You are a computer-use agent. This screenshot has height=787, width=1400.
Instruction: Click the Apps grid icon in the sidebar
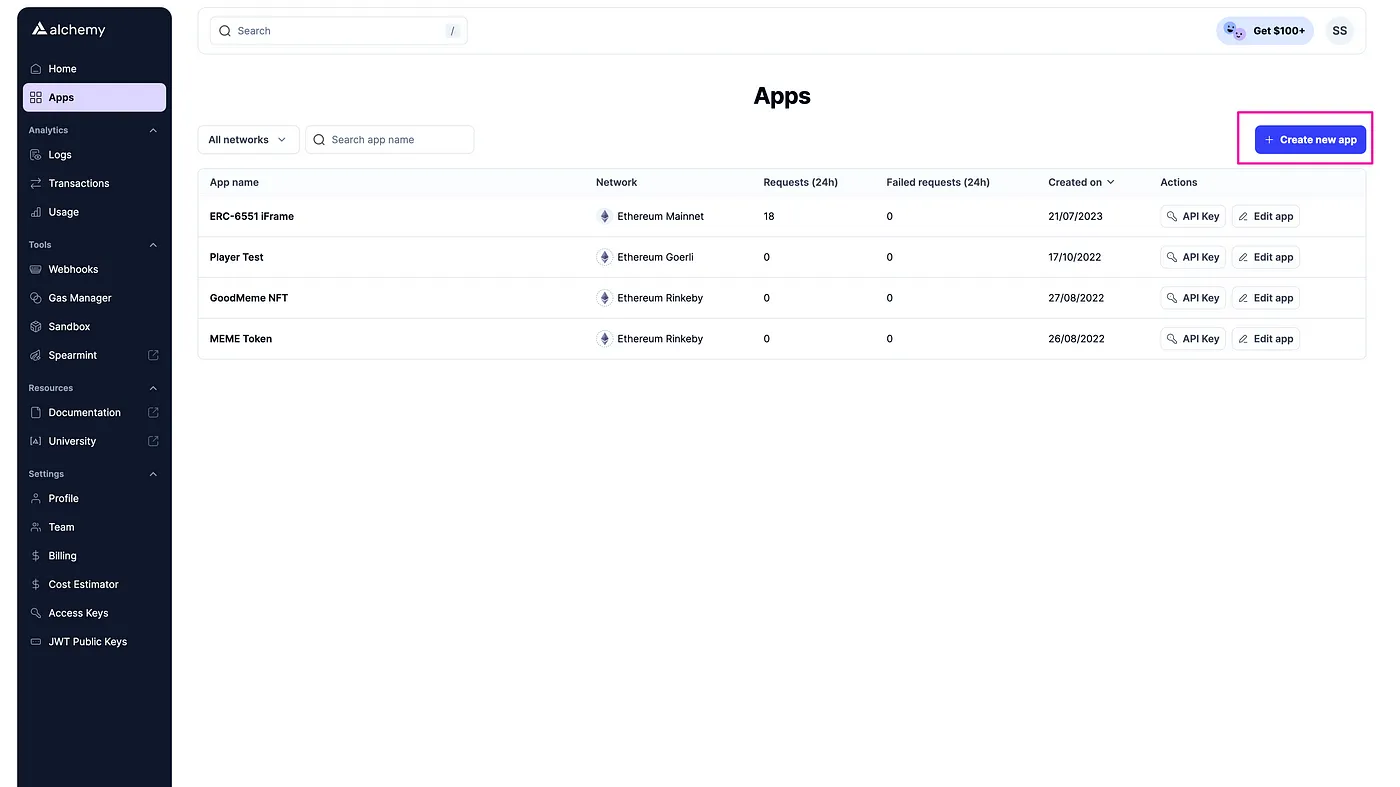(36, 98)
